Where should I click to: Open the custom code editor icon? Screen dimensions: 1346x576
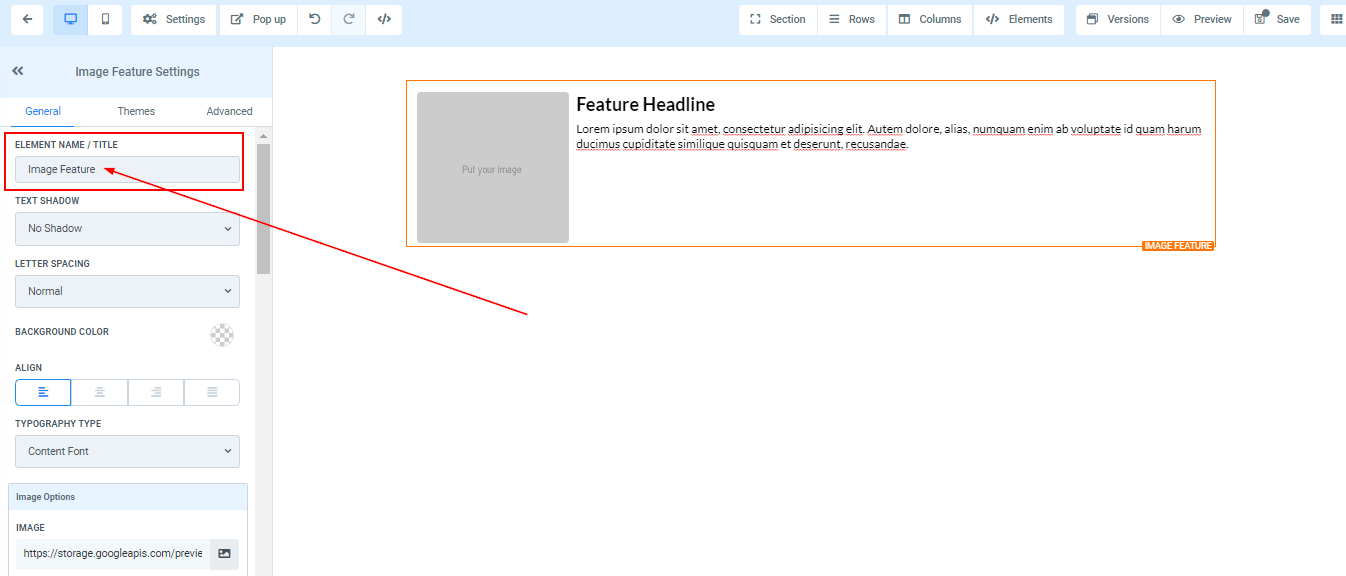(384, 19)
